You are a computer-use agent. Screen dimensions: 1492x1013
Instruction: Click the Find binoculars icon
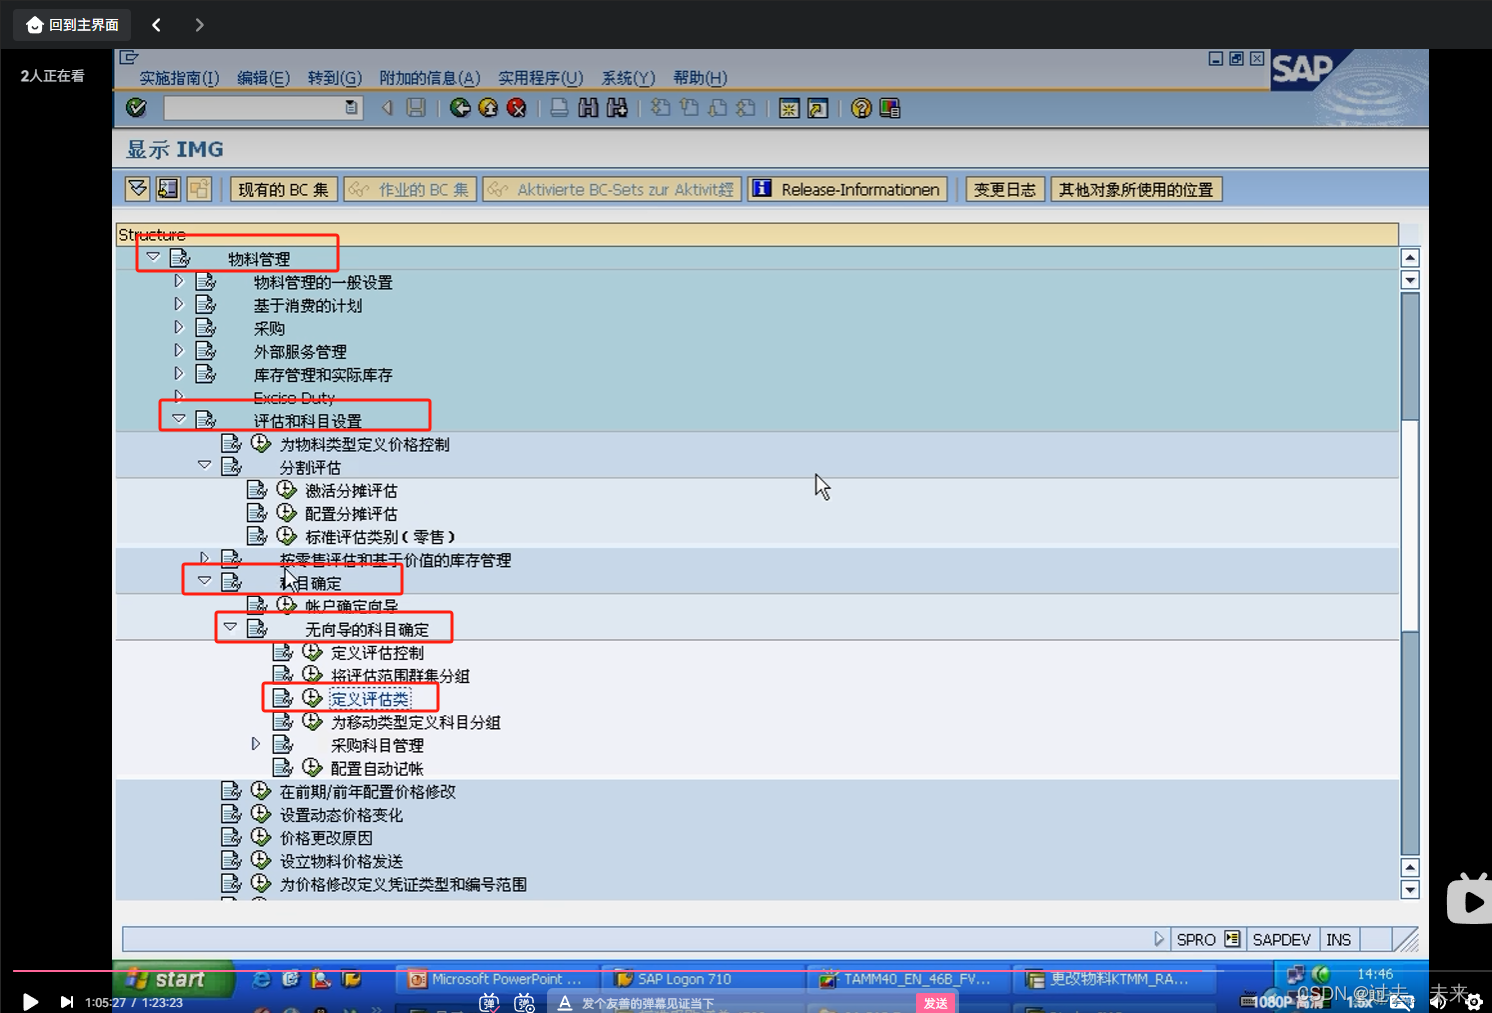(588, 108)
